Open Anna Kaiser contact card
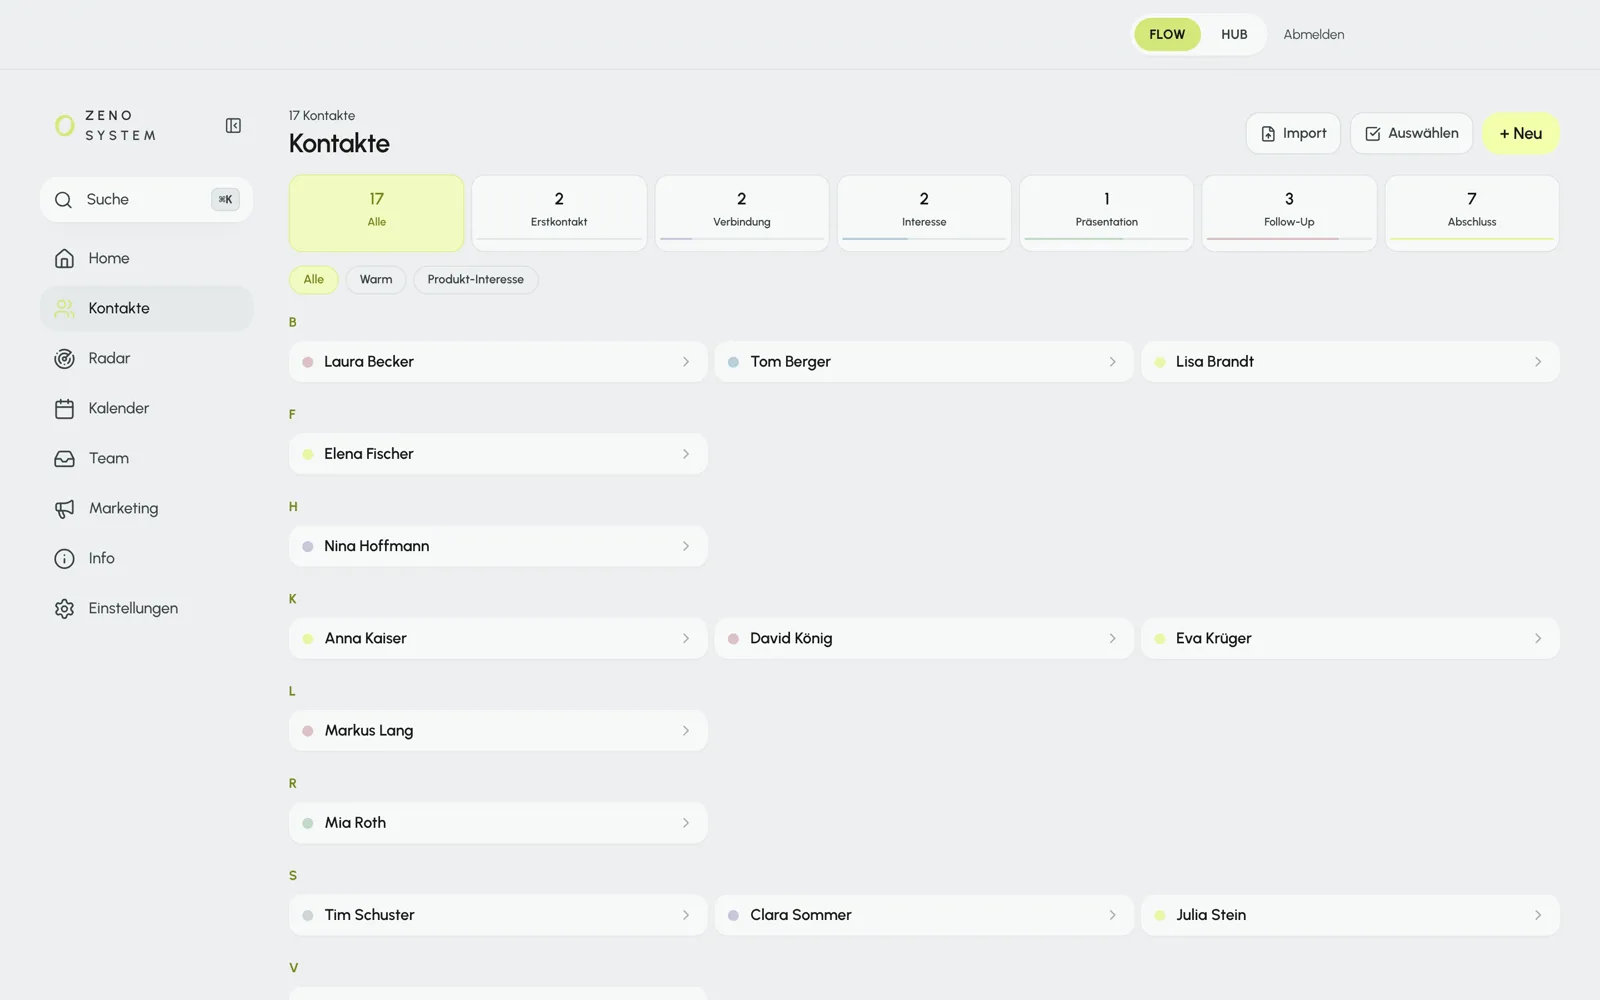This screenshot has width=1600, height=1000. (498, 638)
